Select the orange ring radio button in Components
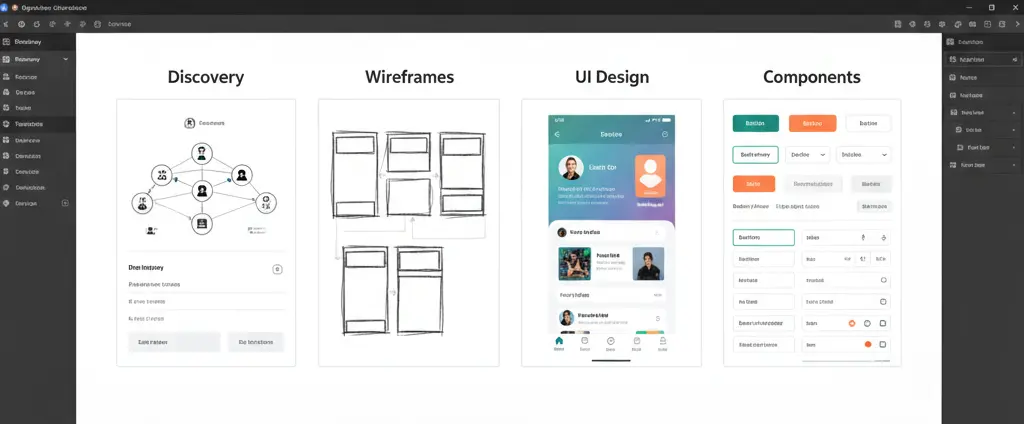The width and height of the screenshot is (1024, 424). [852, 323]
